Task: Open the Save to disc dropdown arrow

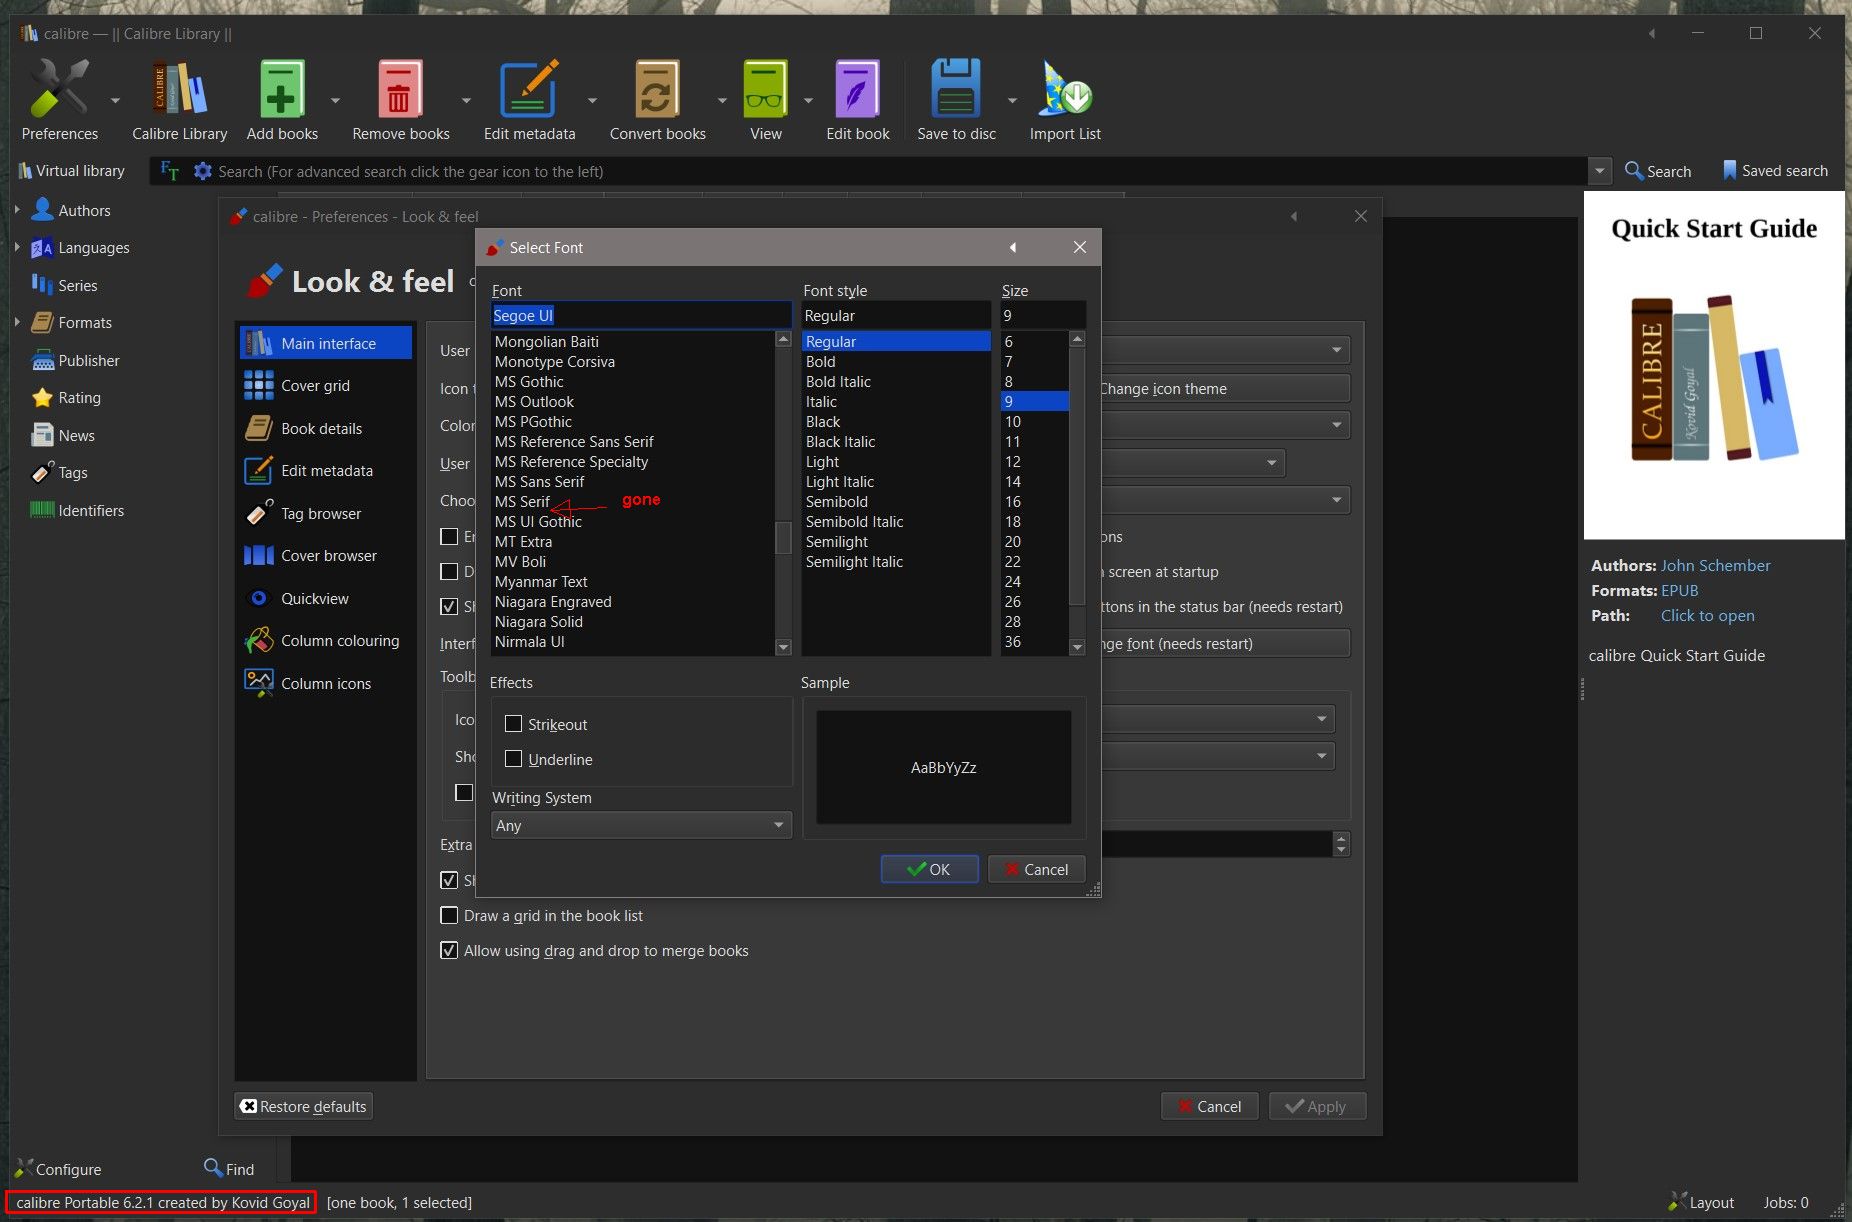Action: (x=1012, y=100)
